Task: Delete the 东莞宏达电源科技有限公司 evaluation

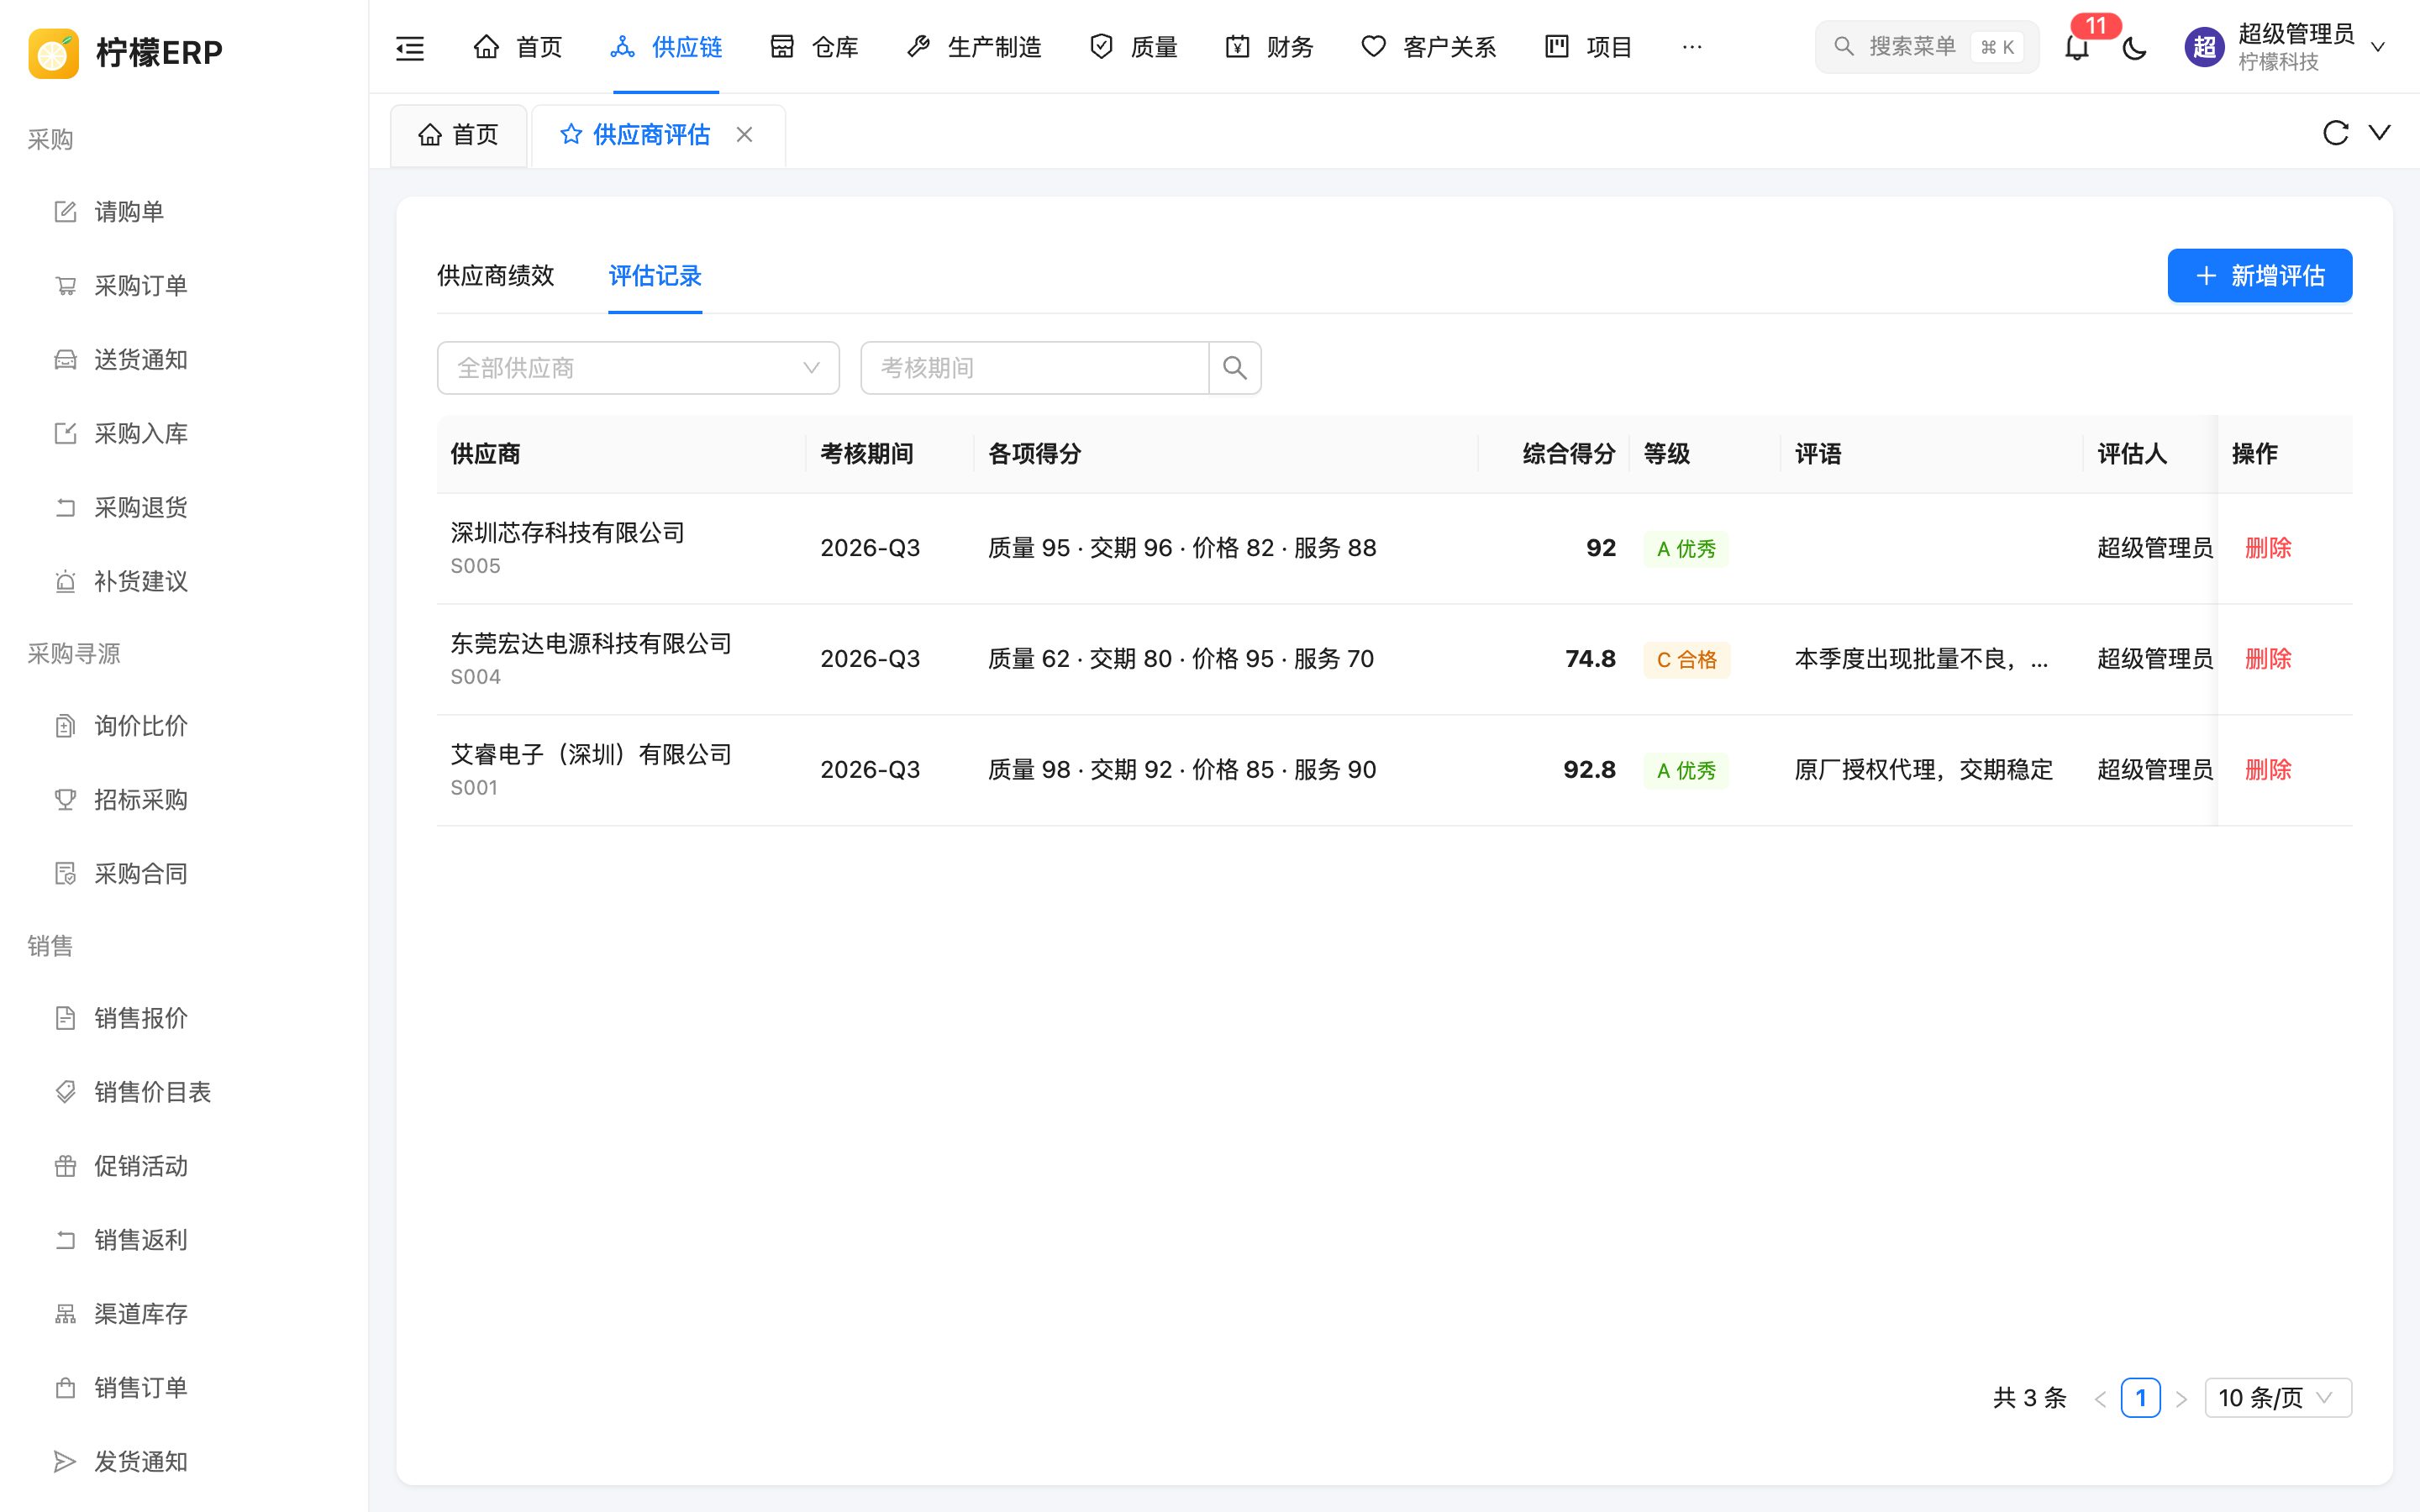Action: [2268, 659]
